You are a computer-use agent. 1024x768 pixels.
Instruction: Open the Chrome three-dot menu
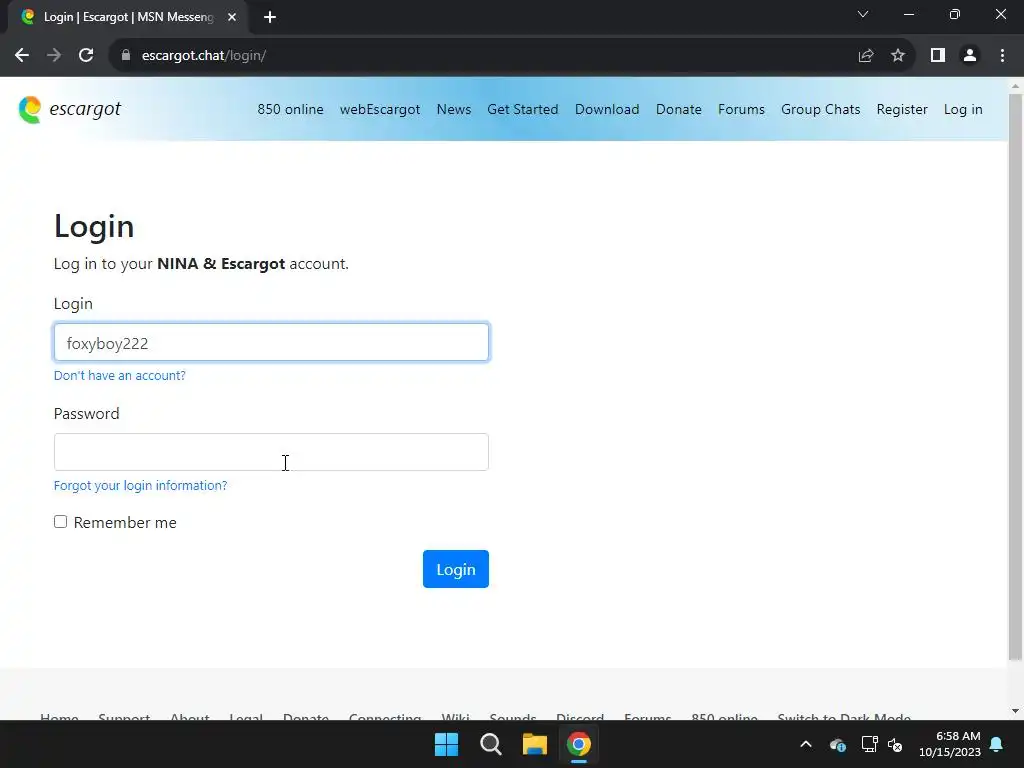(1002, 56)
